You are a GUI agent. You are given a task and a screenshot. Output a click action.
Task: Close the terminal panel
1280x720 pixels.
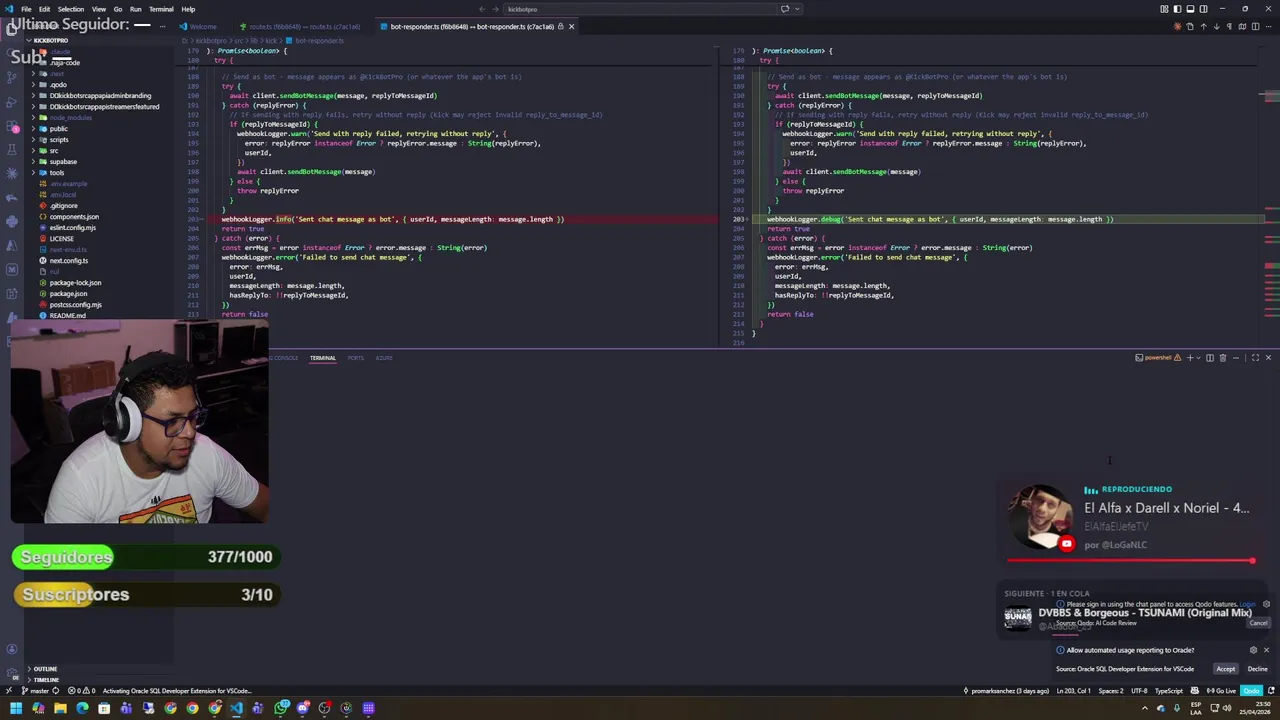pyautogui.click(x=1268, y=358)
